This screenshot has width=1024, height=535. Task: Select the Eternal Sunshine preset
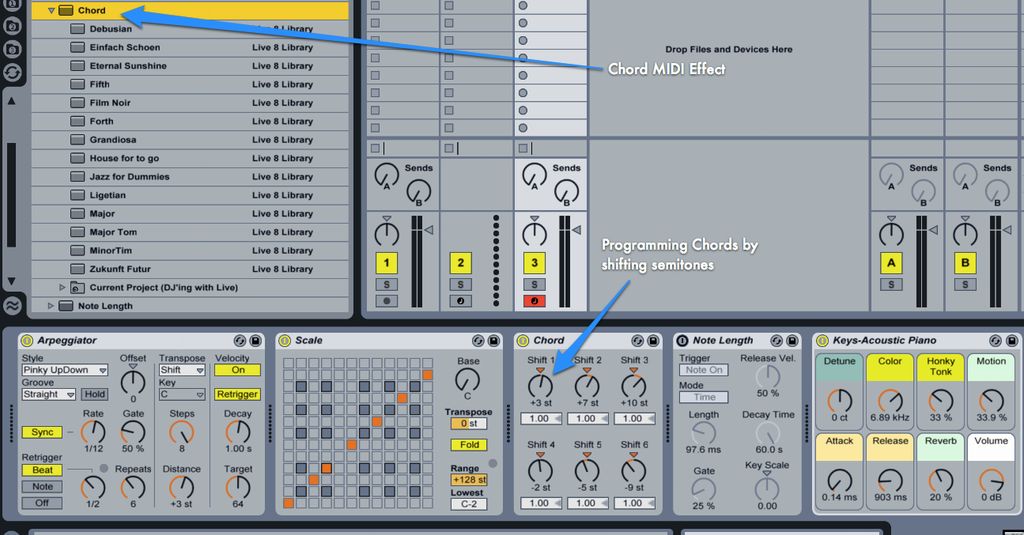coord(190,66)
